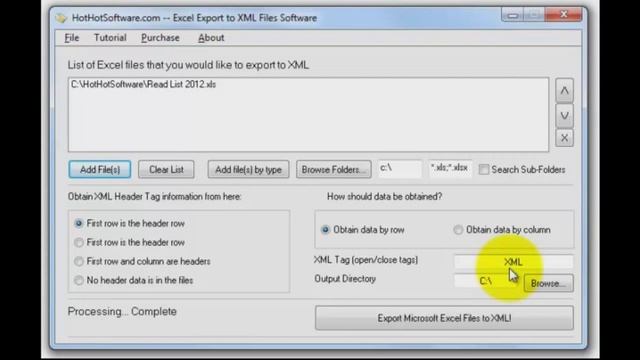
Task: Move selected file down with the arrow button
Action: pos(564,116)
